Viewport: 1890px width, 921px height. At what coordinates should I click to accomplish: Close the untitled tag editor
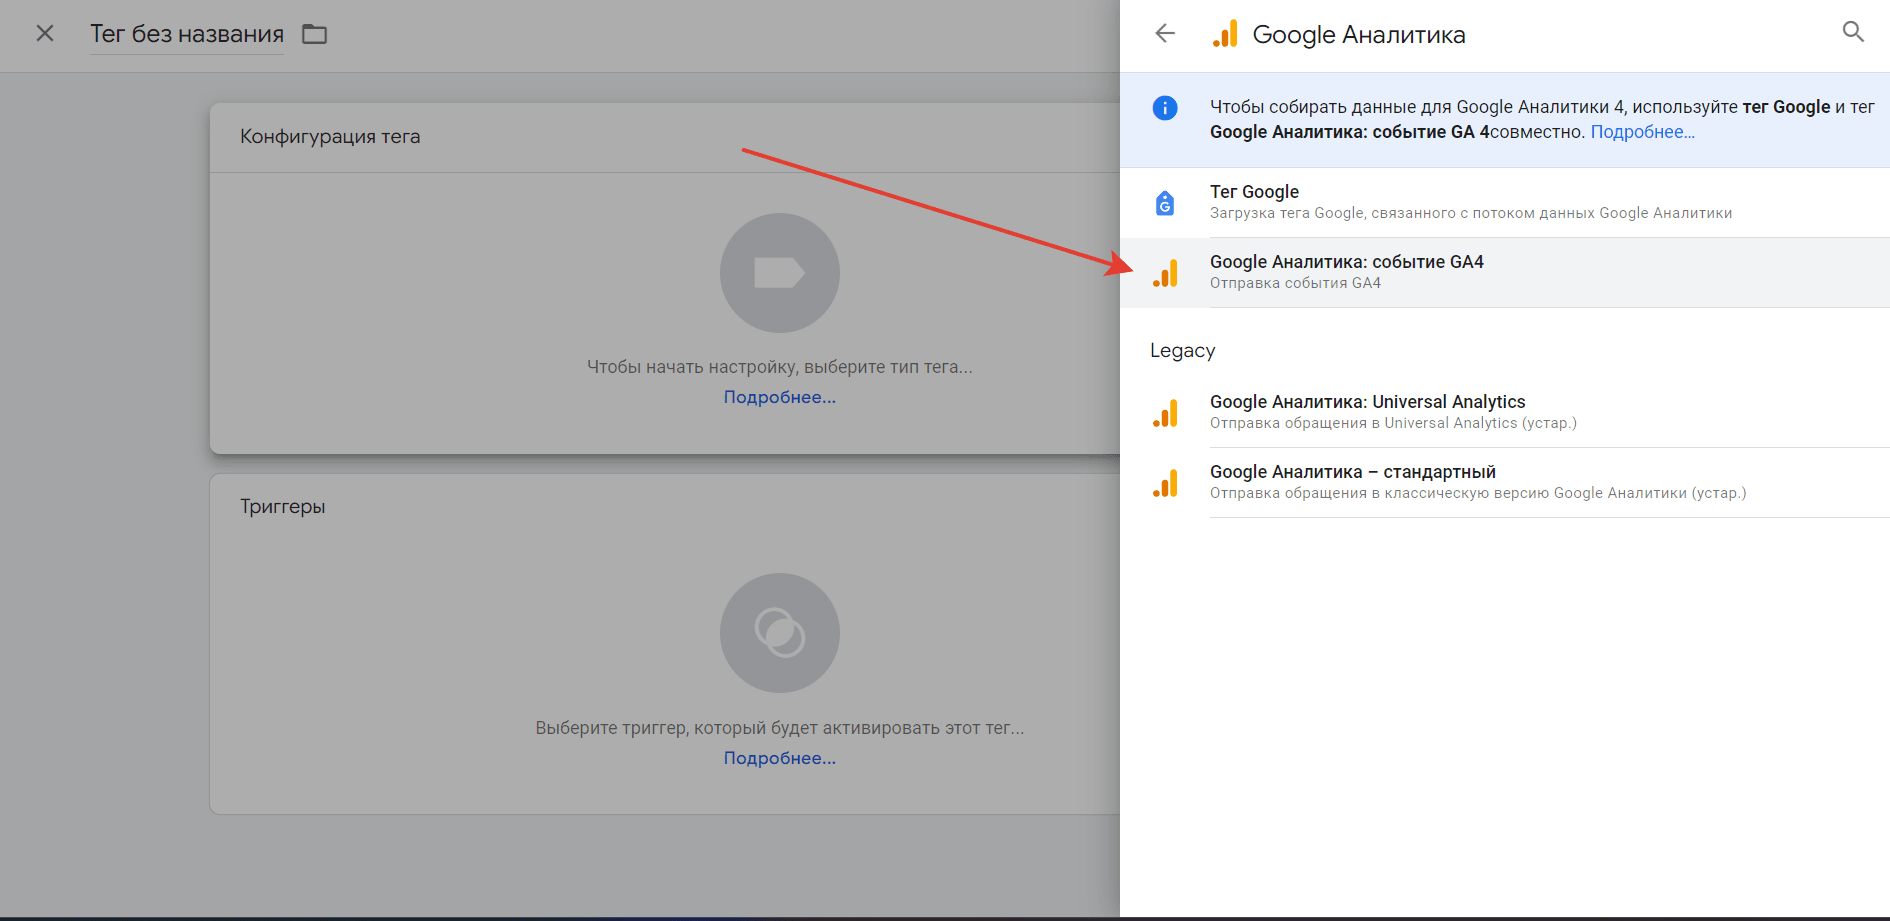(45, 34)
